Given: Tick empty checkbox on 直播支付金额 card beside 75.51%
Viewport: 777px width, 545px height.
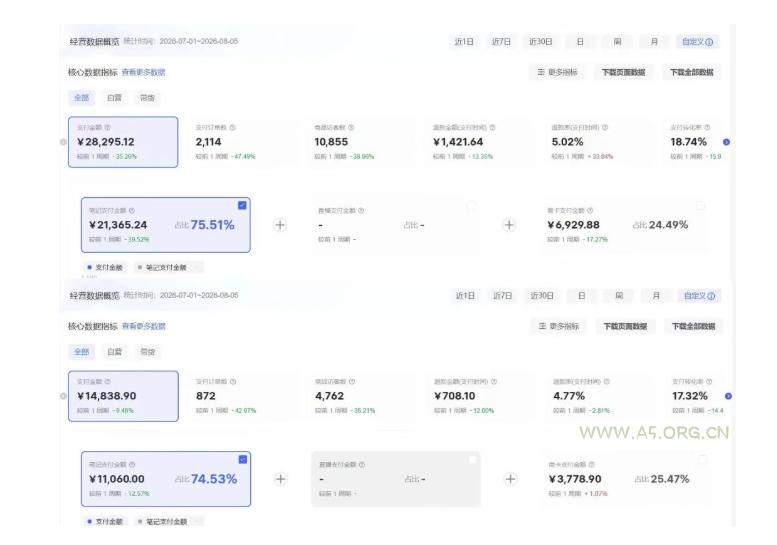Looking at the screenshot, I should [x=471, y=205].
